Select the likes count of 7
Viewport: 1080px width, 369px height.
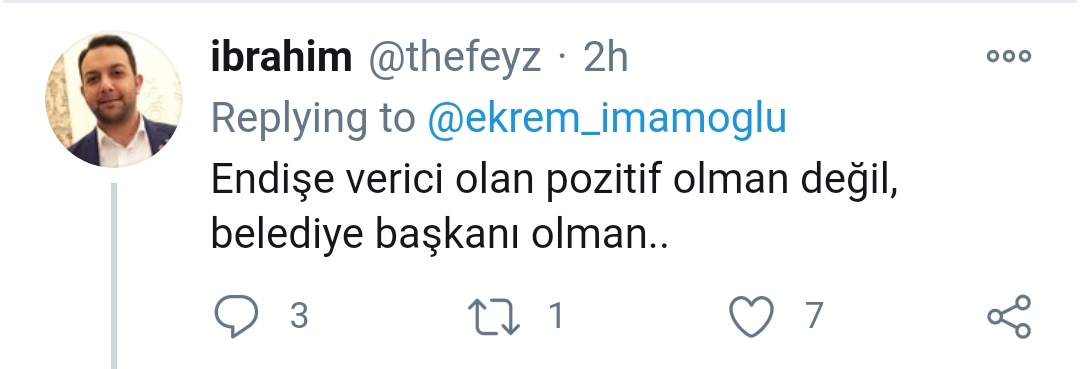814,316
